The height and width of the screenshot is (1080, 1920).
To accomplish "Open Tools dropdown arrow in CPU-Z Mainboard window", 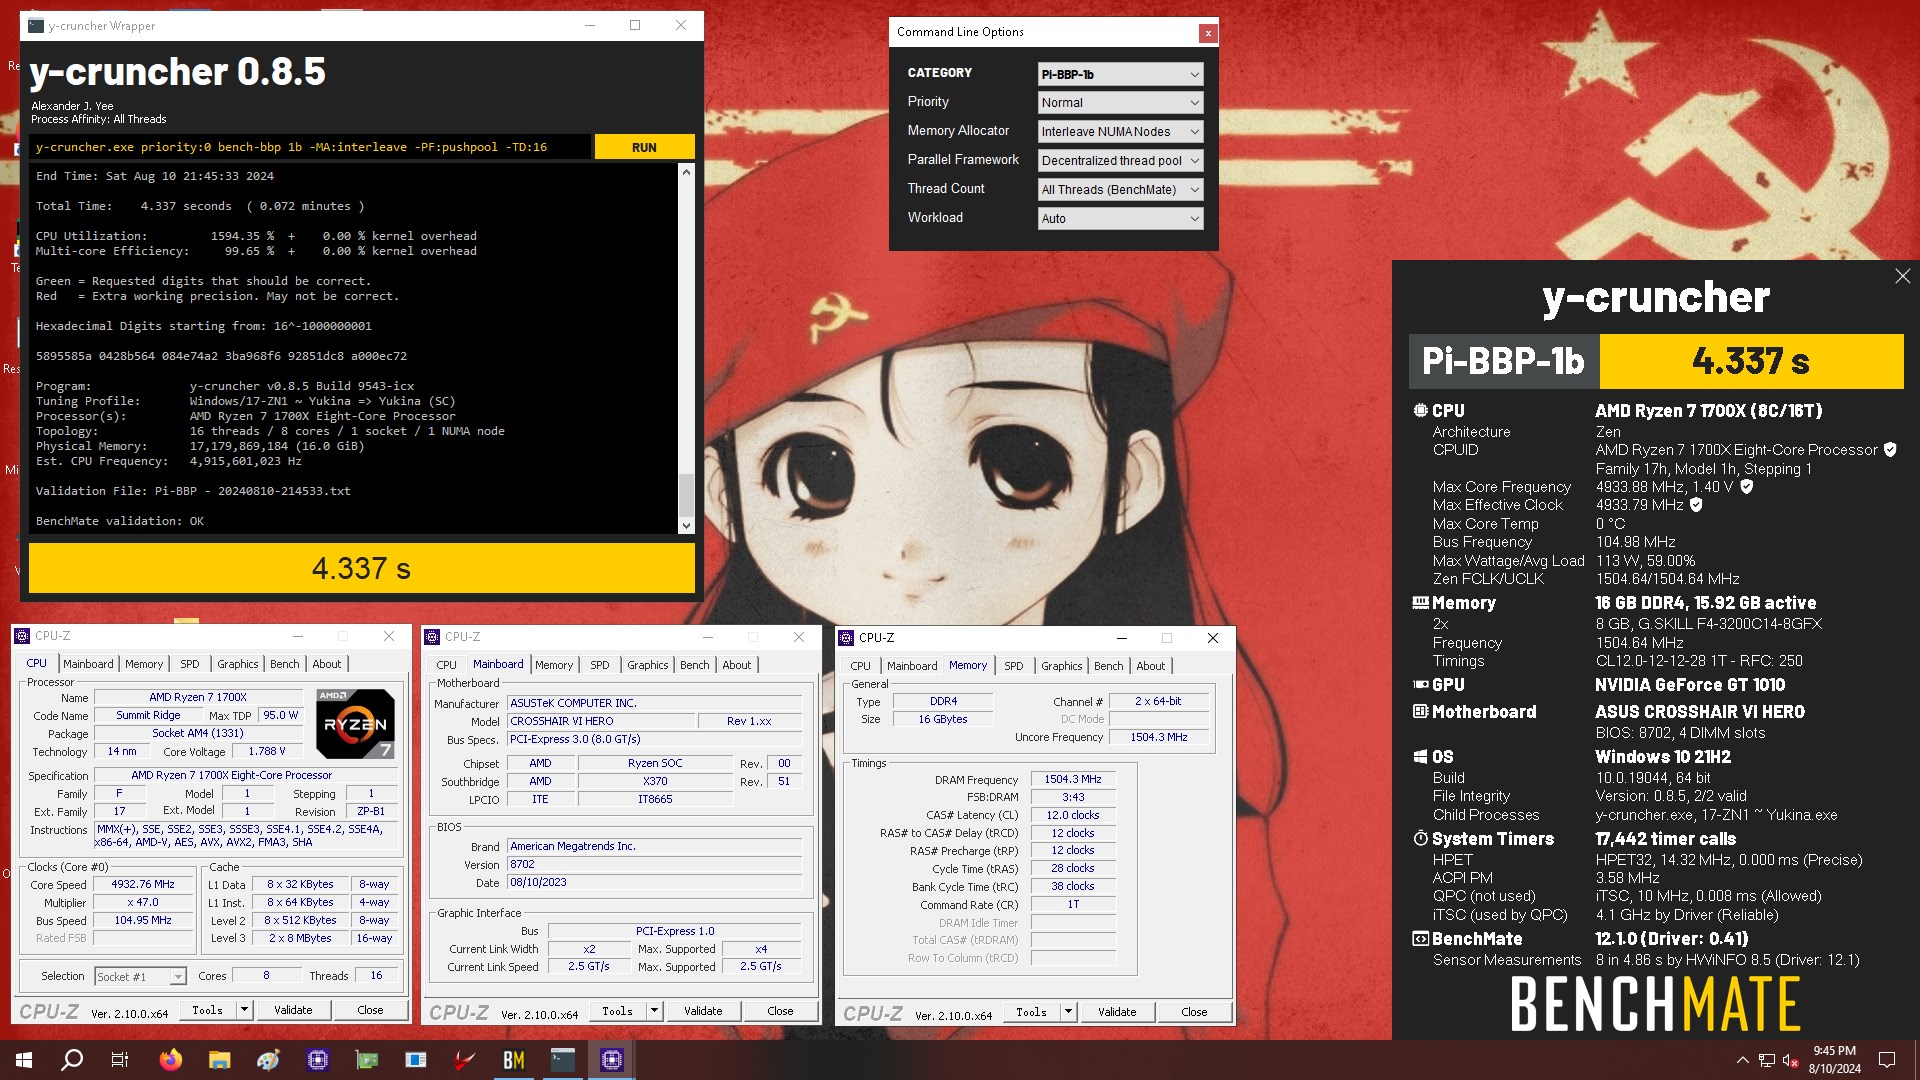I will pos(654,1011).
